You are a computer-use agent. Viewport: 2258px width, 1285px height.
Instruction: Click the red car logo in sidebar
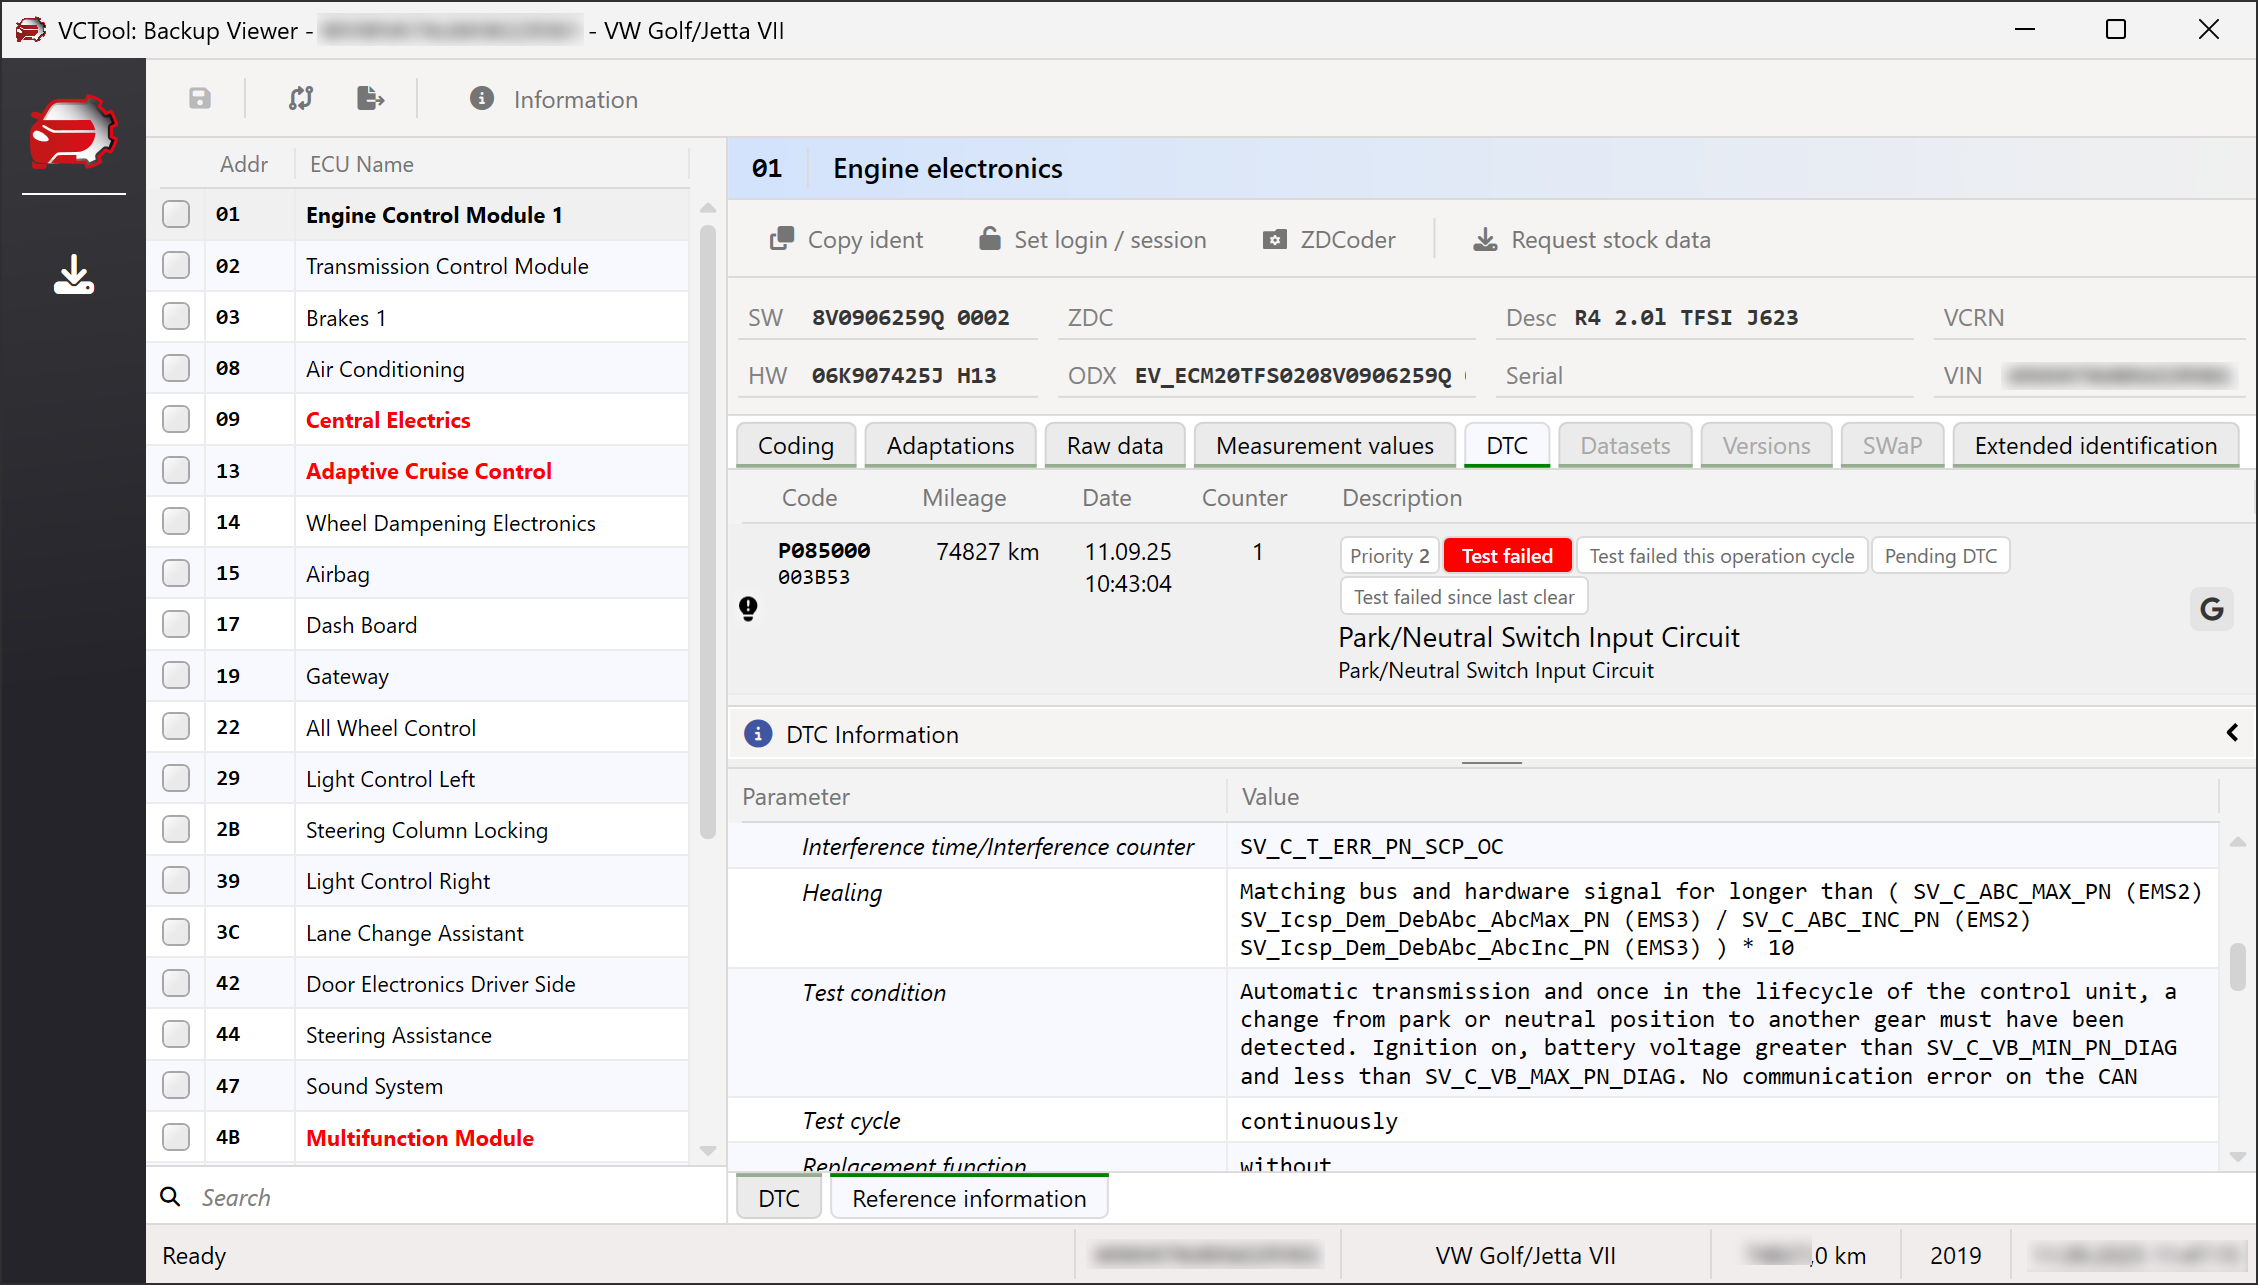[74, 132]
